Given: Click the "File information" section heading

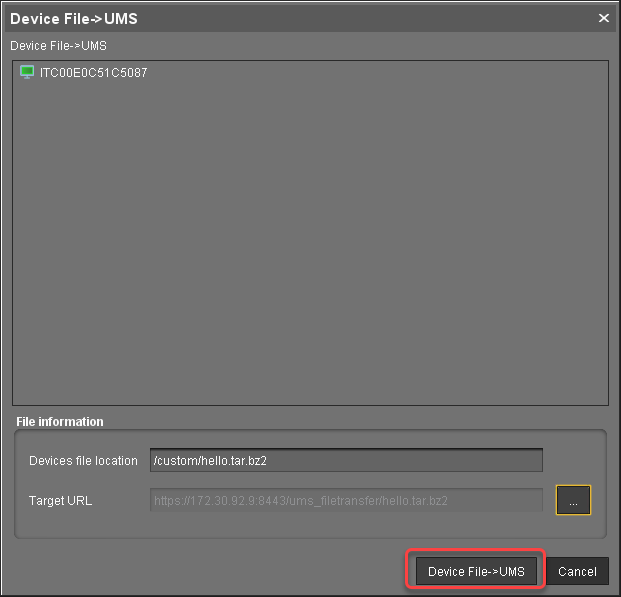Looking at the screenshot, I should click(x=60, y=422).
